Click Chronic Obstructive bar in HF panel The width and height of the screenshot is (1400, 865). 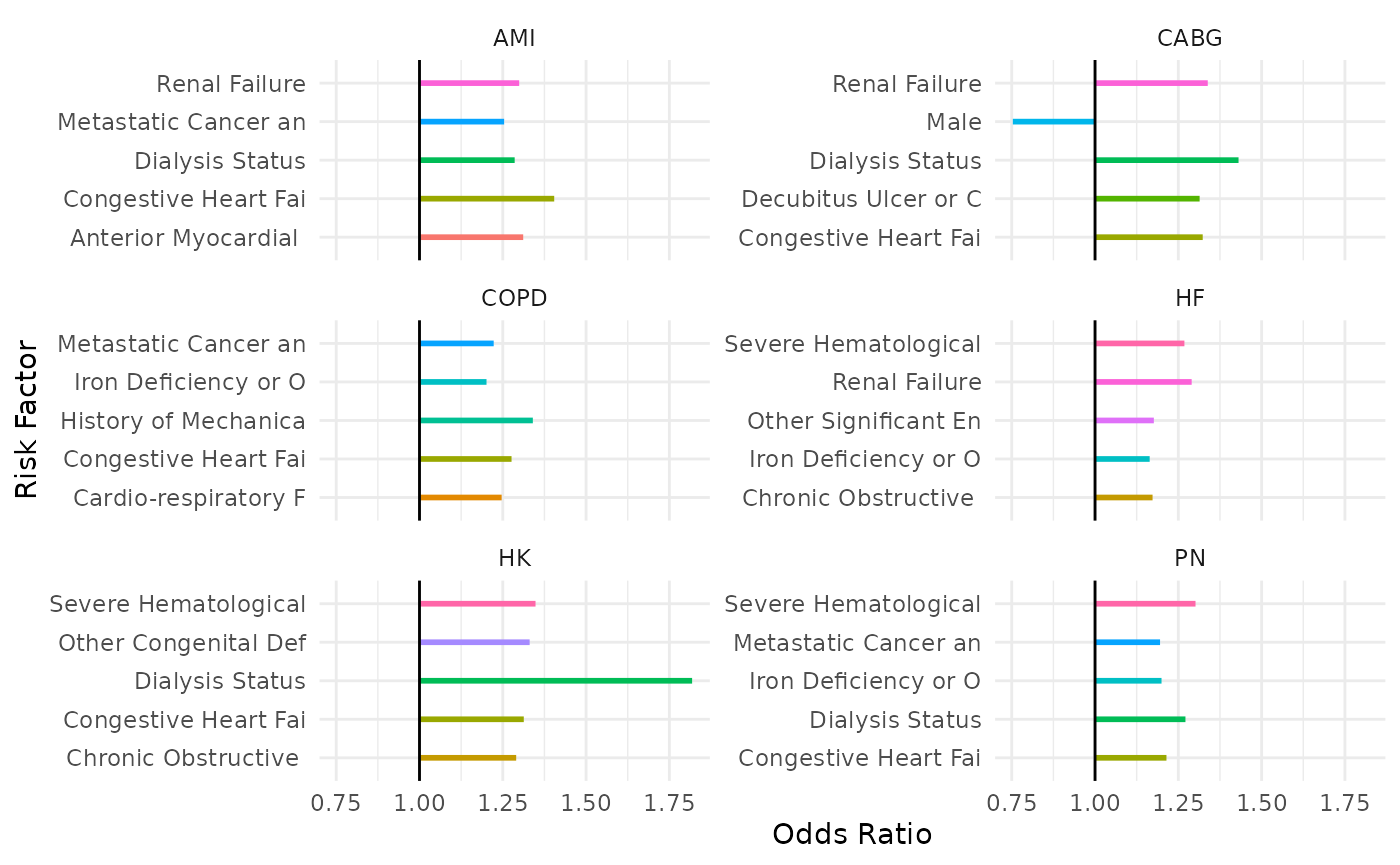[x=1124, y=497]
